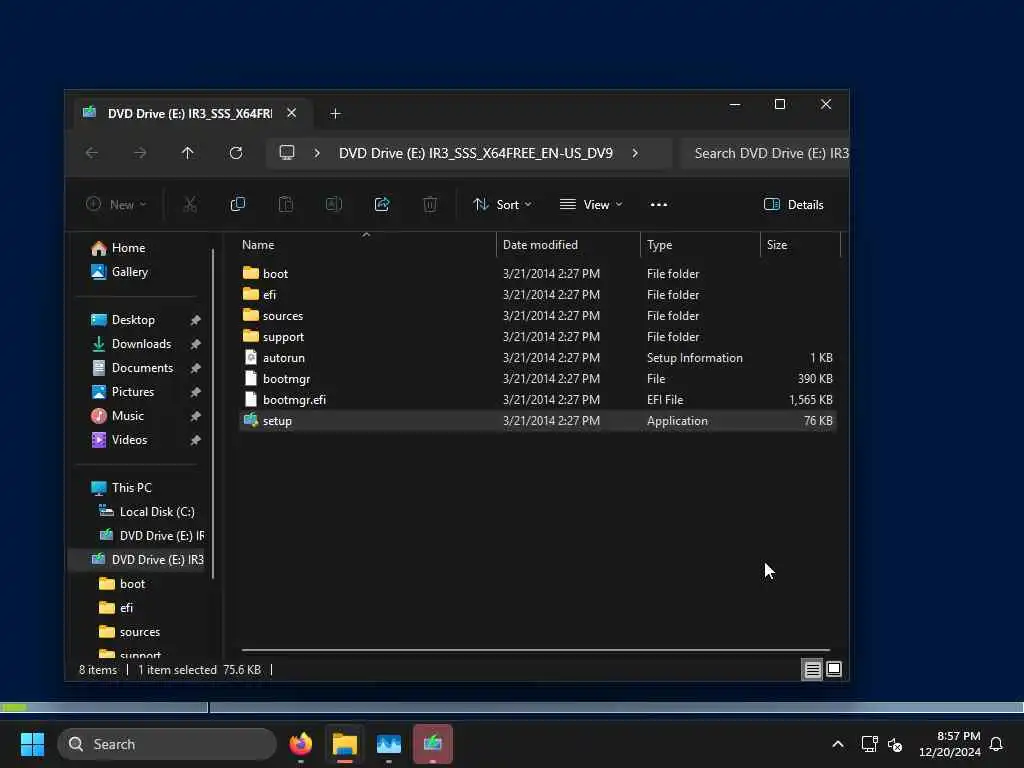Click the file list horizontal scrollbar
The image size is (1024, 768).
point(536,650)
